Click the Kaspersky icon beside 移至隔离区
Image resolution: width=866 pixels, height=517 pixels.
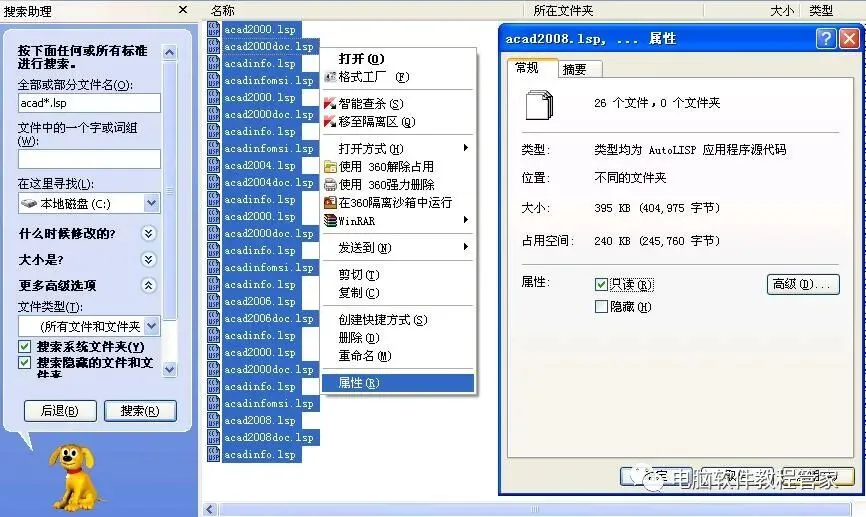pos(330,122)
